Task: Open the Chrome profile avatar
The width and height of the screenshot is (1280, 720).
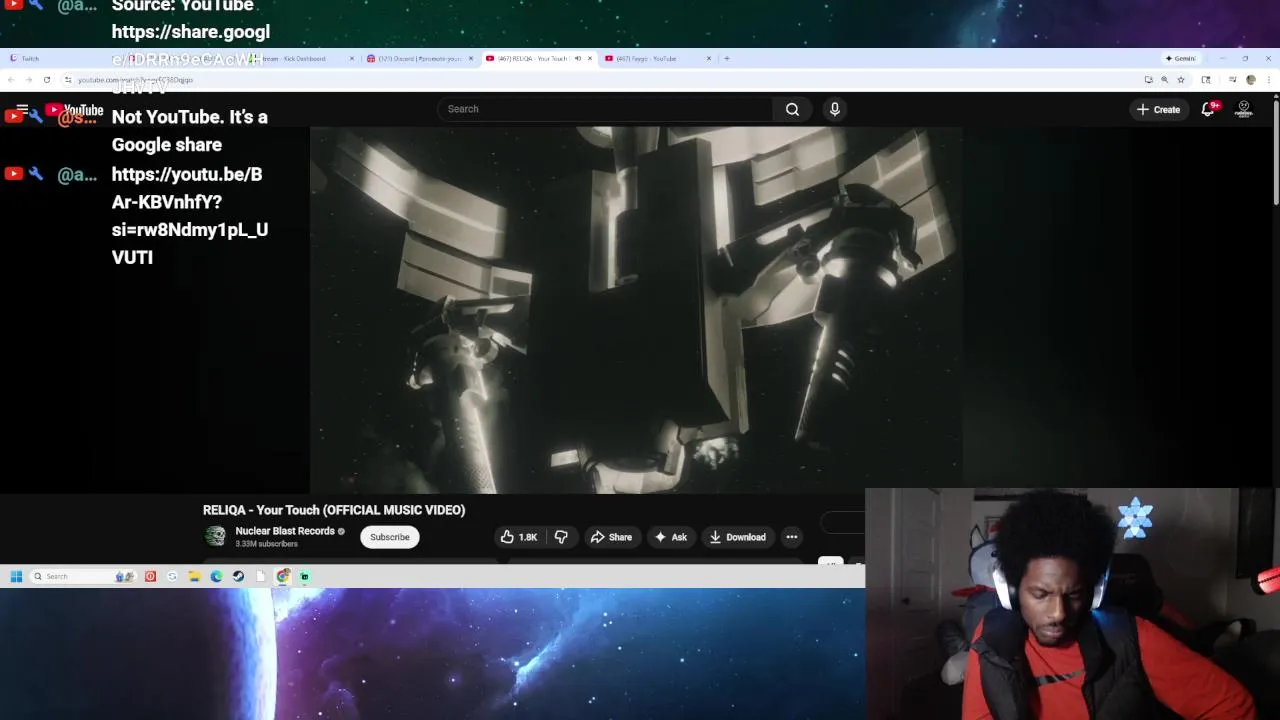Action: click(1250, 80)
